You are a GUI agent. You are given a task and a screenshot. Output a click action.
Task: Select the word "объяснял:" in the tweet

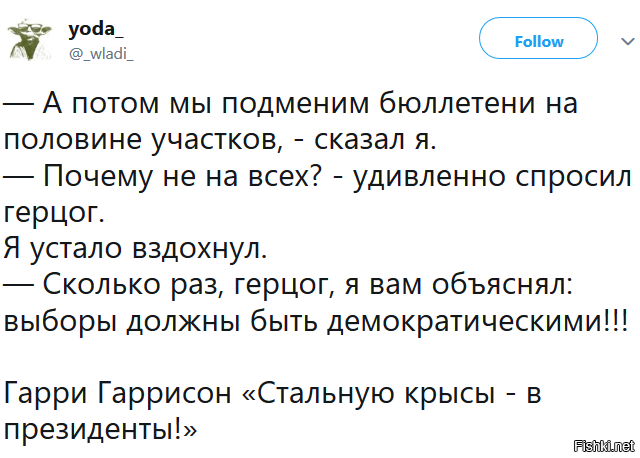(x=502, y=285)
